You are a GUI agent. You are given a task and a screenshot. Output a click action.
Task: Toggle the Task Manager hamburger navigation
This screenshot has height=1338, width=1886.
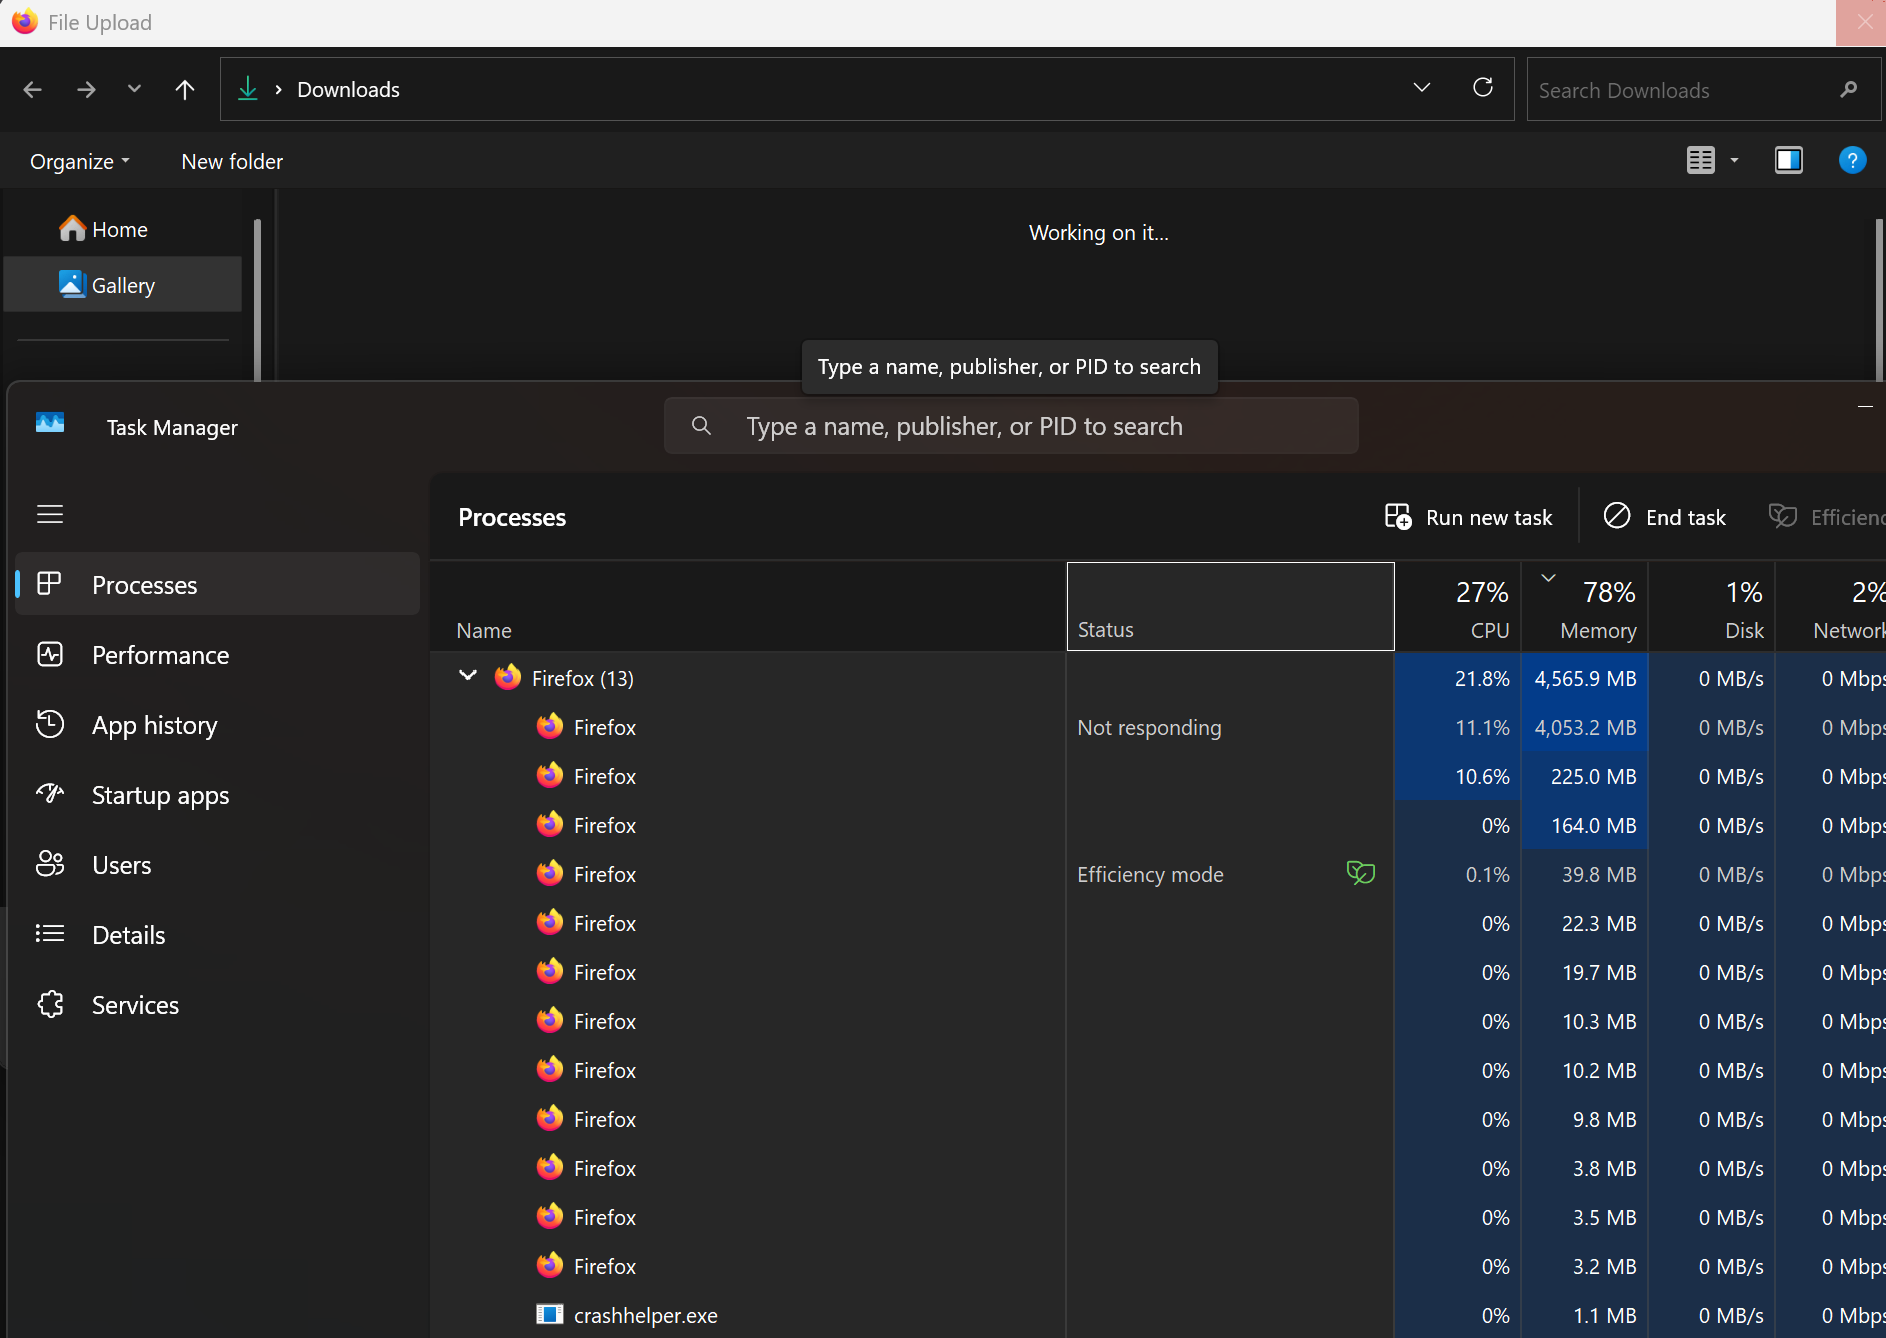[50, 514]
